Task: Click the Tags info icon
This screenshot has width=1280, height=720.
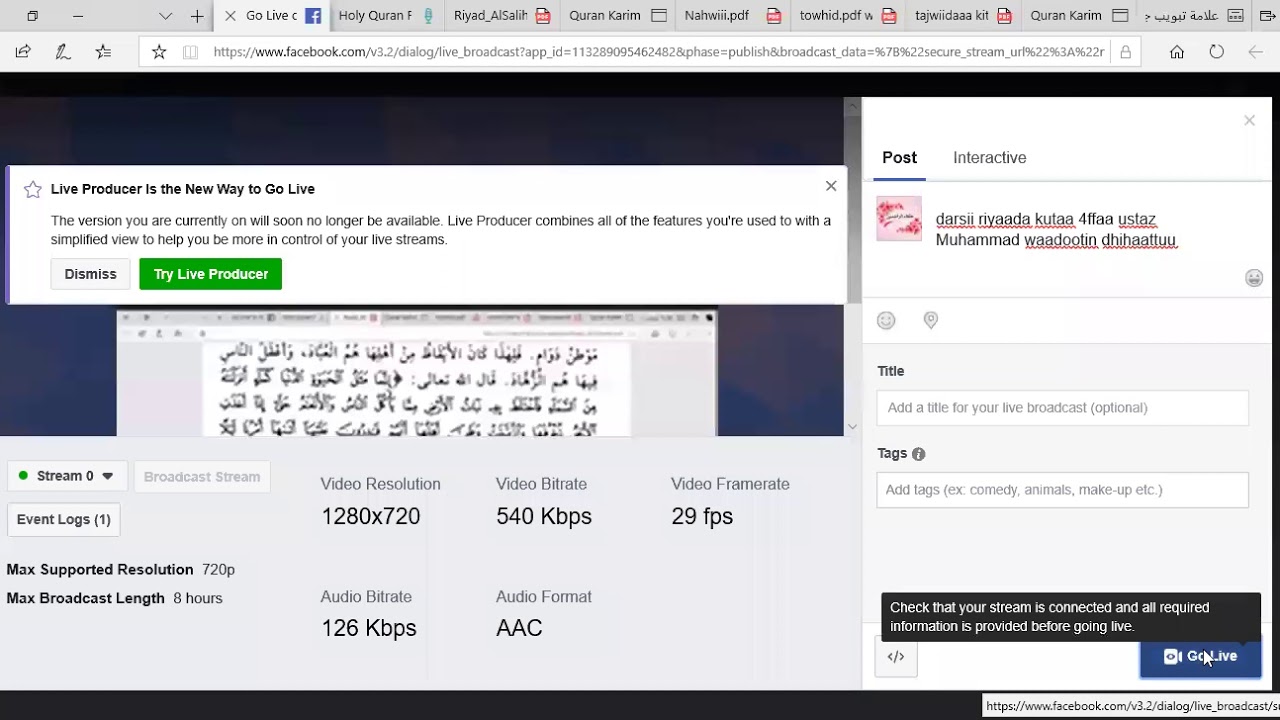Action: click(x=919, y=454)
